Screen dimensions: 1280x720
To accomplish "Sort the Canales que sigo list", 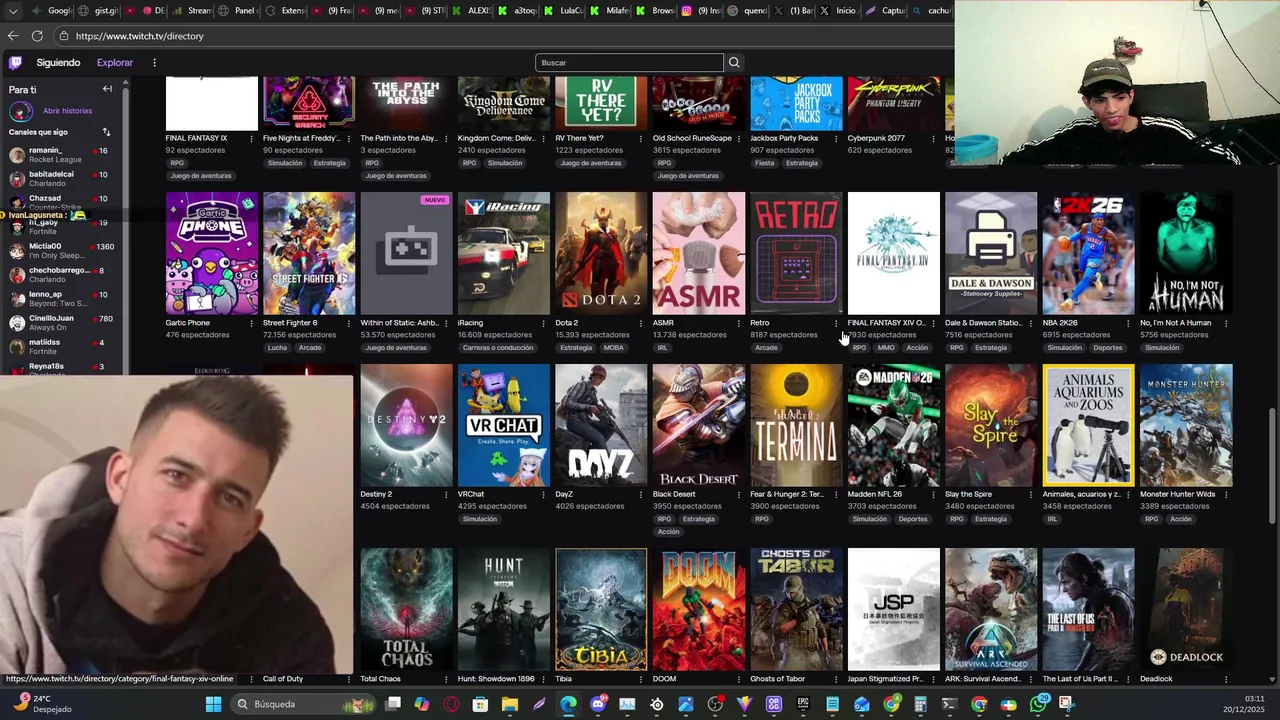I will 106,132.
